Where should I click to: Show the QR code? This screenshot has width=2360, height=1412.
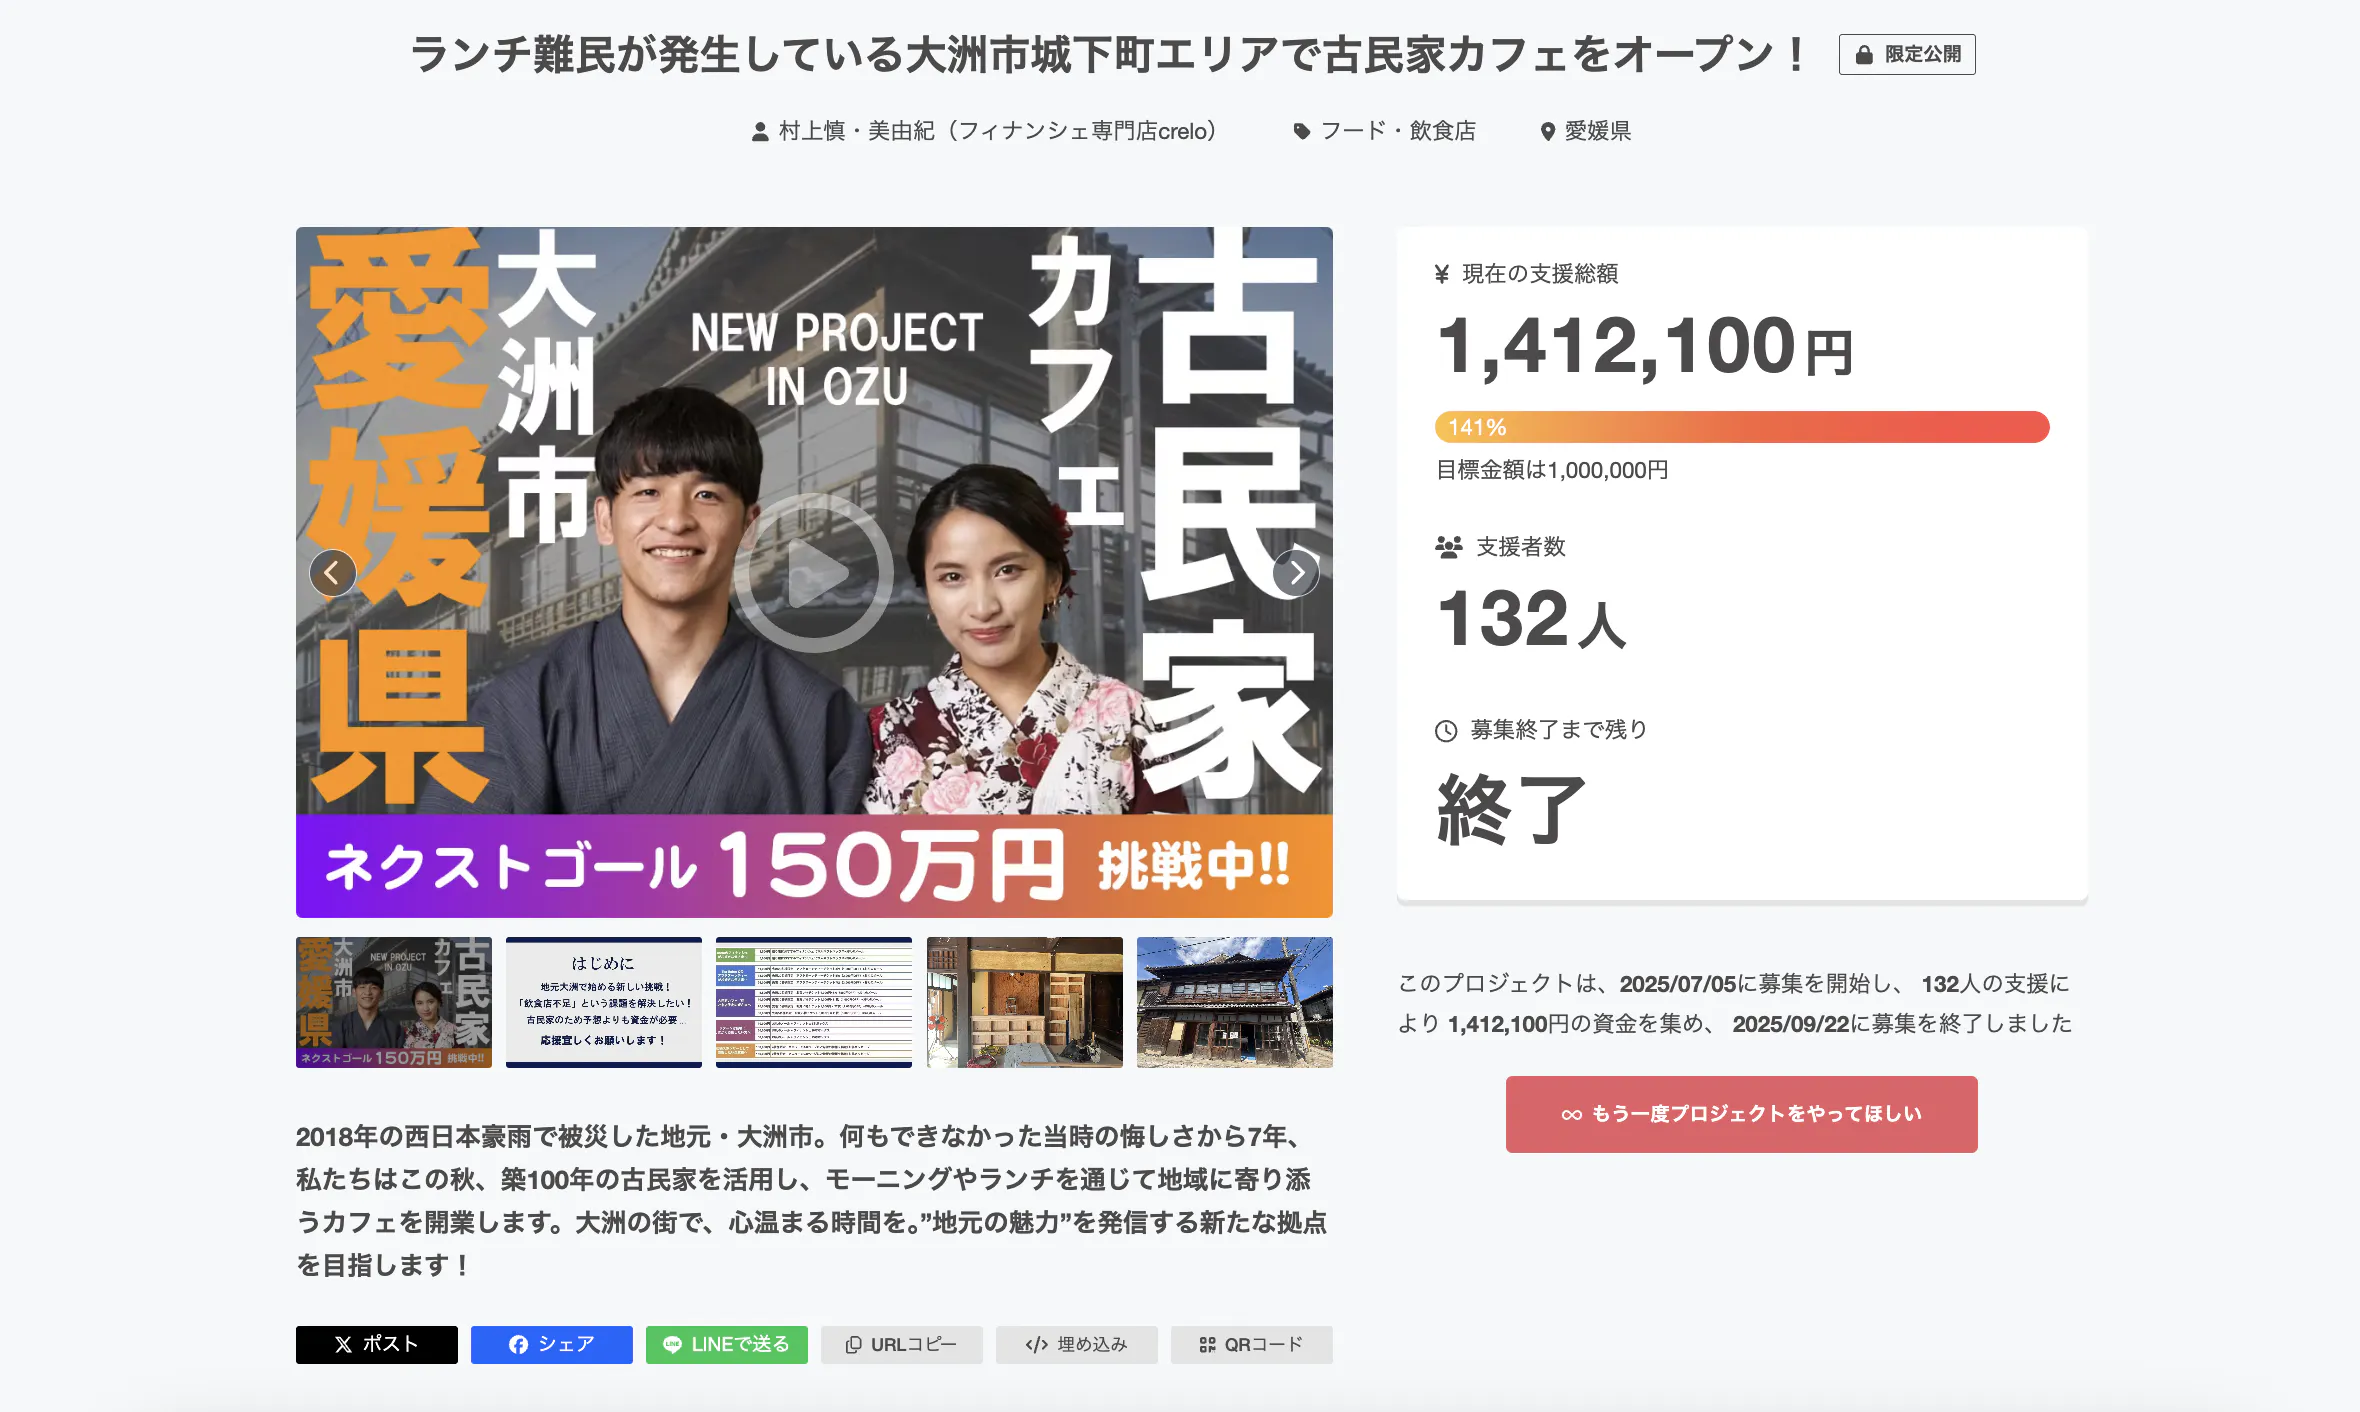1251,1344
